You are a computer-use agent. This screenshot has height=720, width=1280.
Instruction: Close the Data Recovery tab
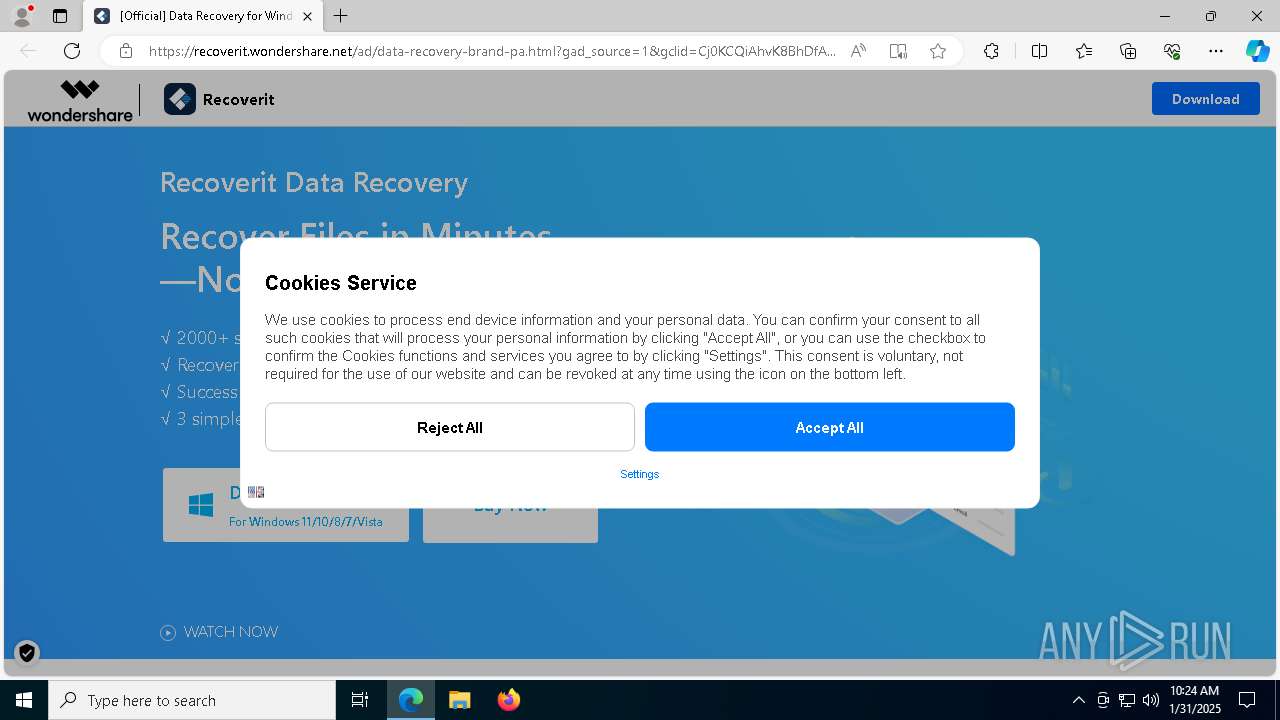307,16
